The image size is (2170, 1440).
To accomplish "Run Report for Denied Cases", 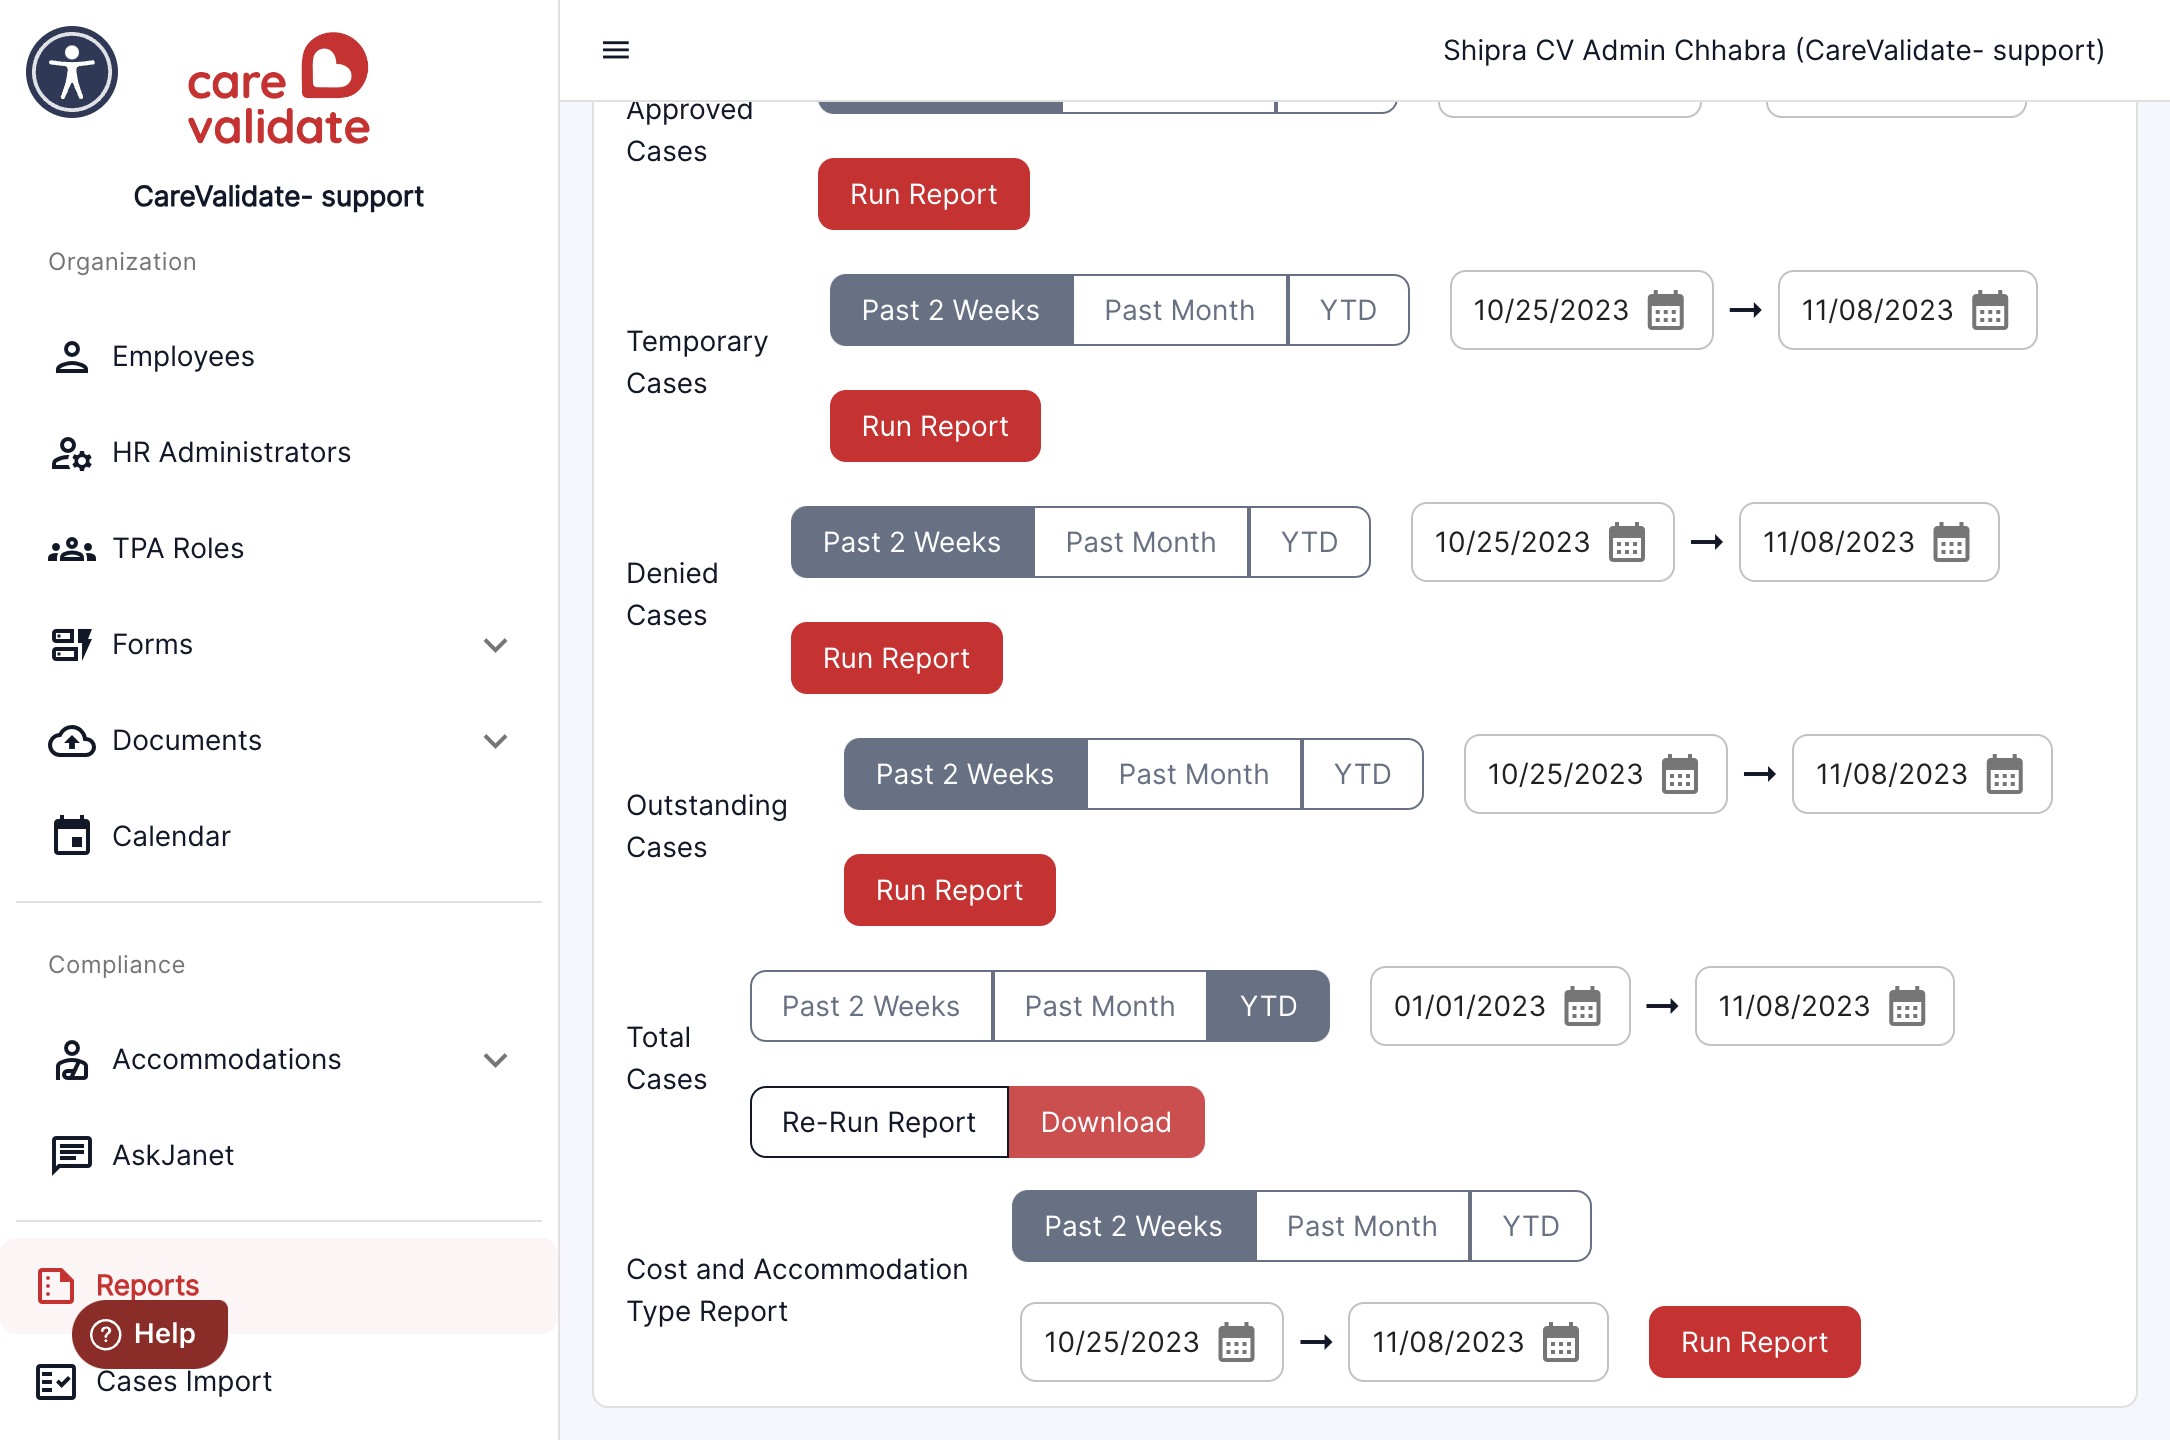I will tap(896, 658).
